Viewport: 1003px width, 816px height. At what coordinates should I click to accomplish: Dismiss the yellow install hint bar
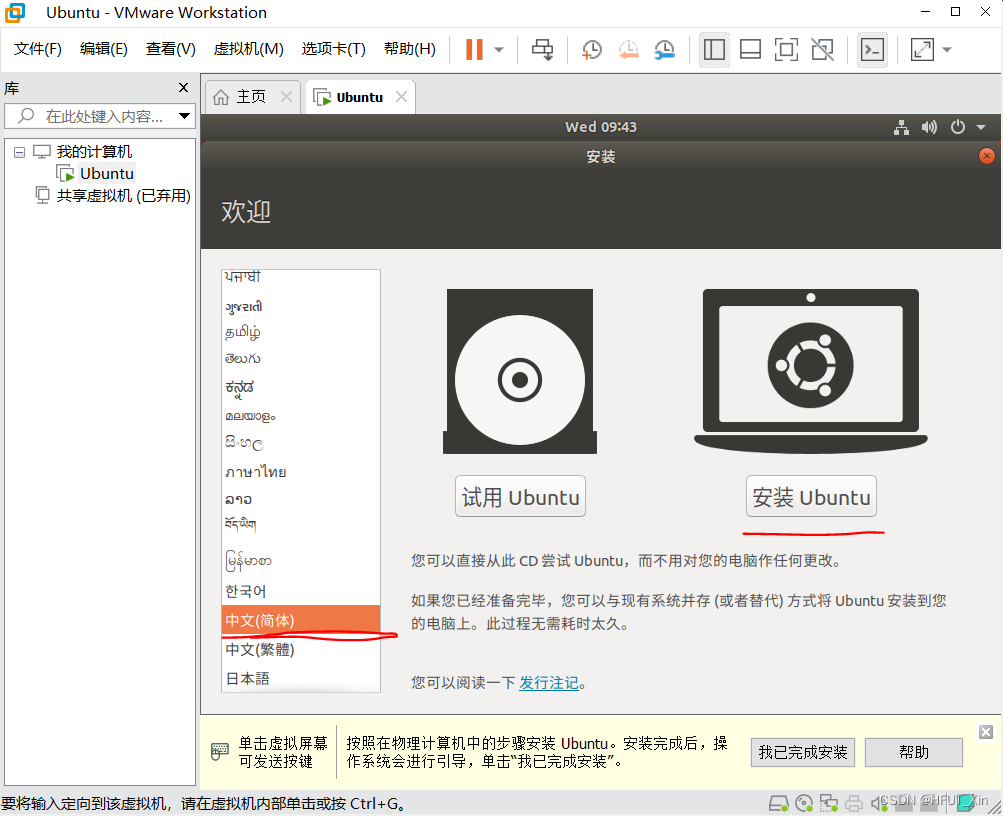click(x=986, y=732)
